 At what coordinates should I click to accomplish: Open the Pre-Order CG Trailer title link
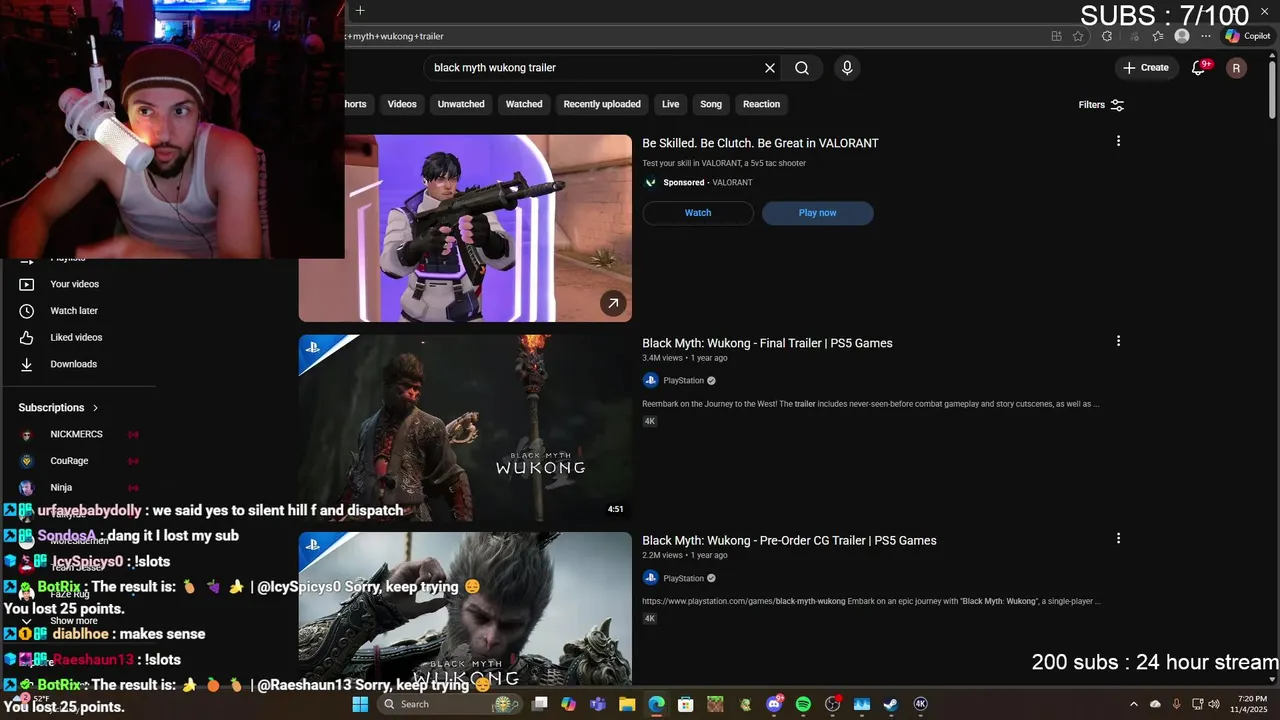[x=789, y=541]
